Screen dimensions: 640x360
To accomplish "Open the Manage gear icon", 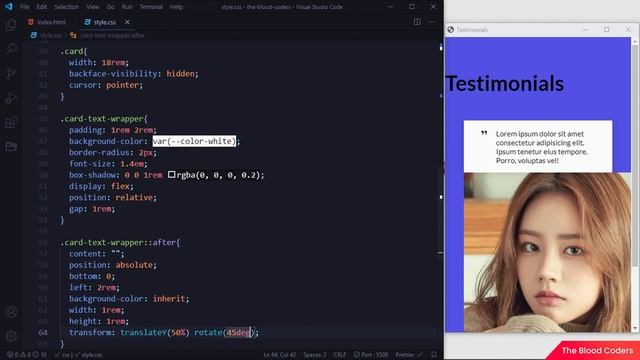I will point(11,336).
